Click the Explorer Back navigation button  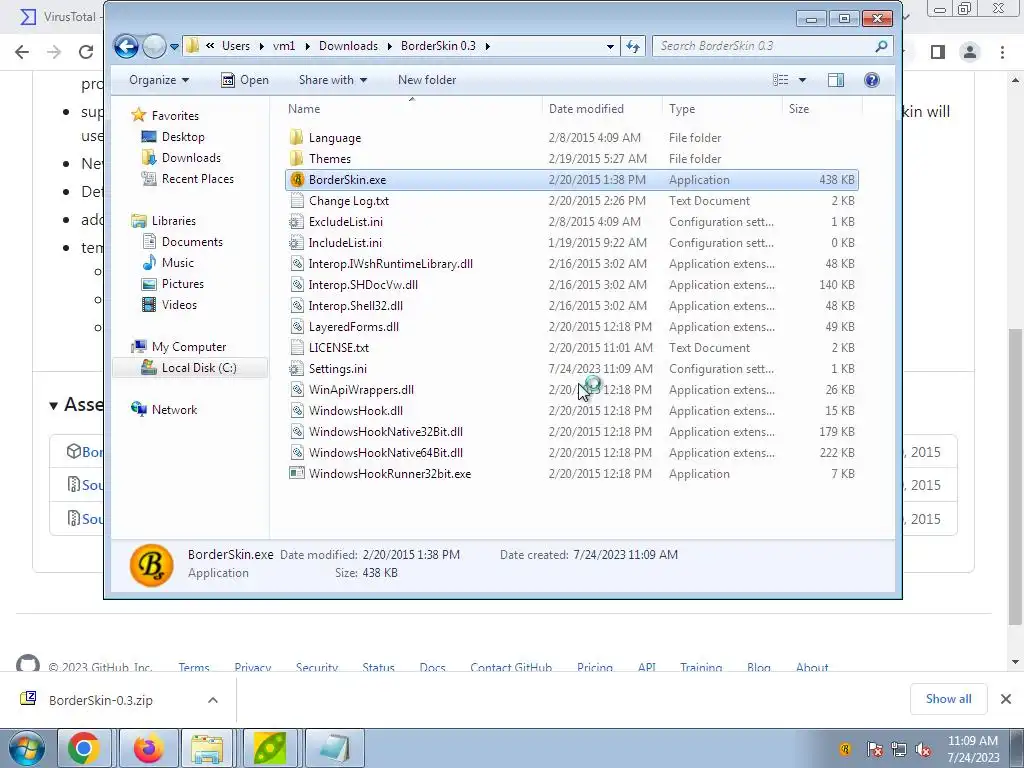point(126,46)
